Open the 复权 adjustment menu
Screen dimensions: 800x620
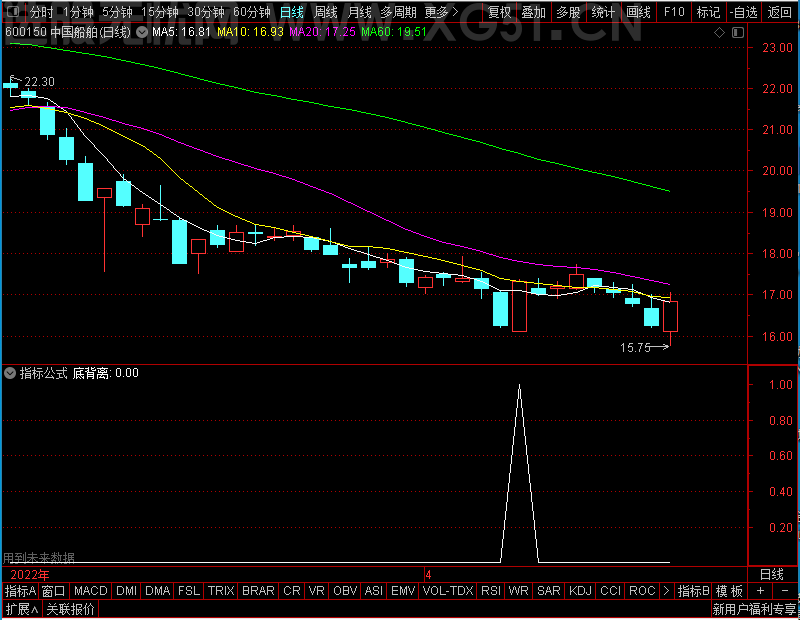click(x=499, y=12)
